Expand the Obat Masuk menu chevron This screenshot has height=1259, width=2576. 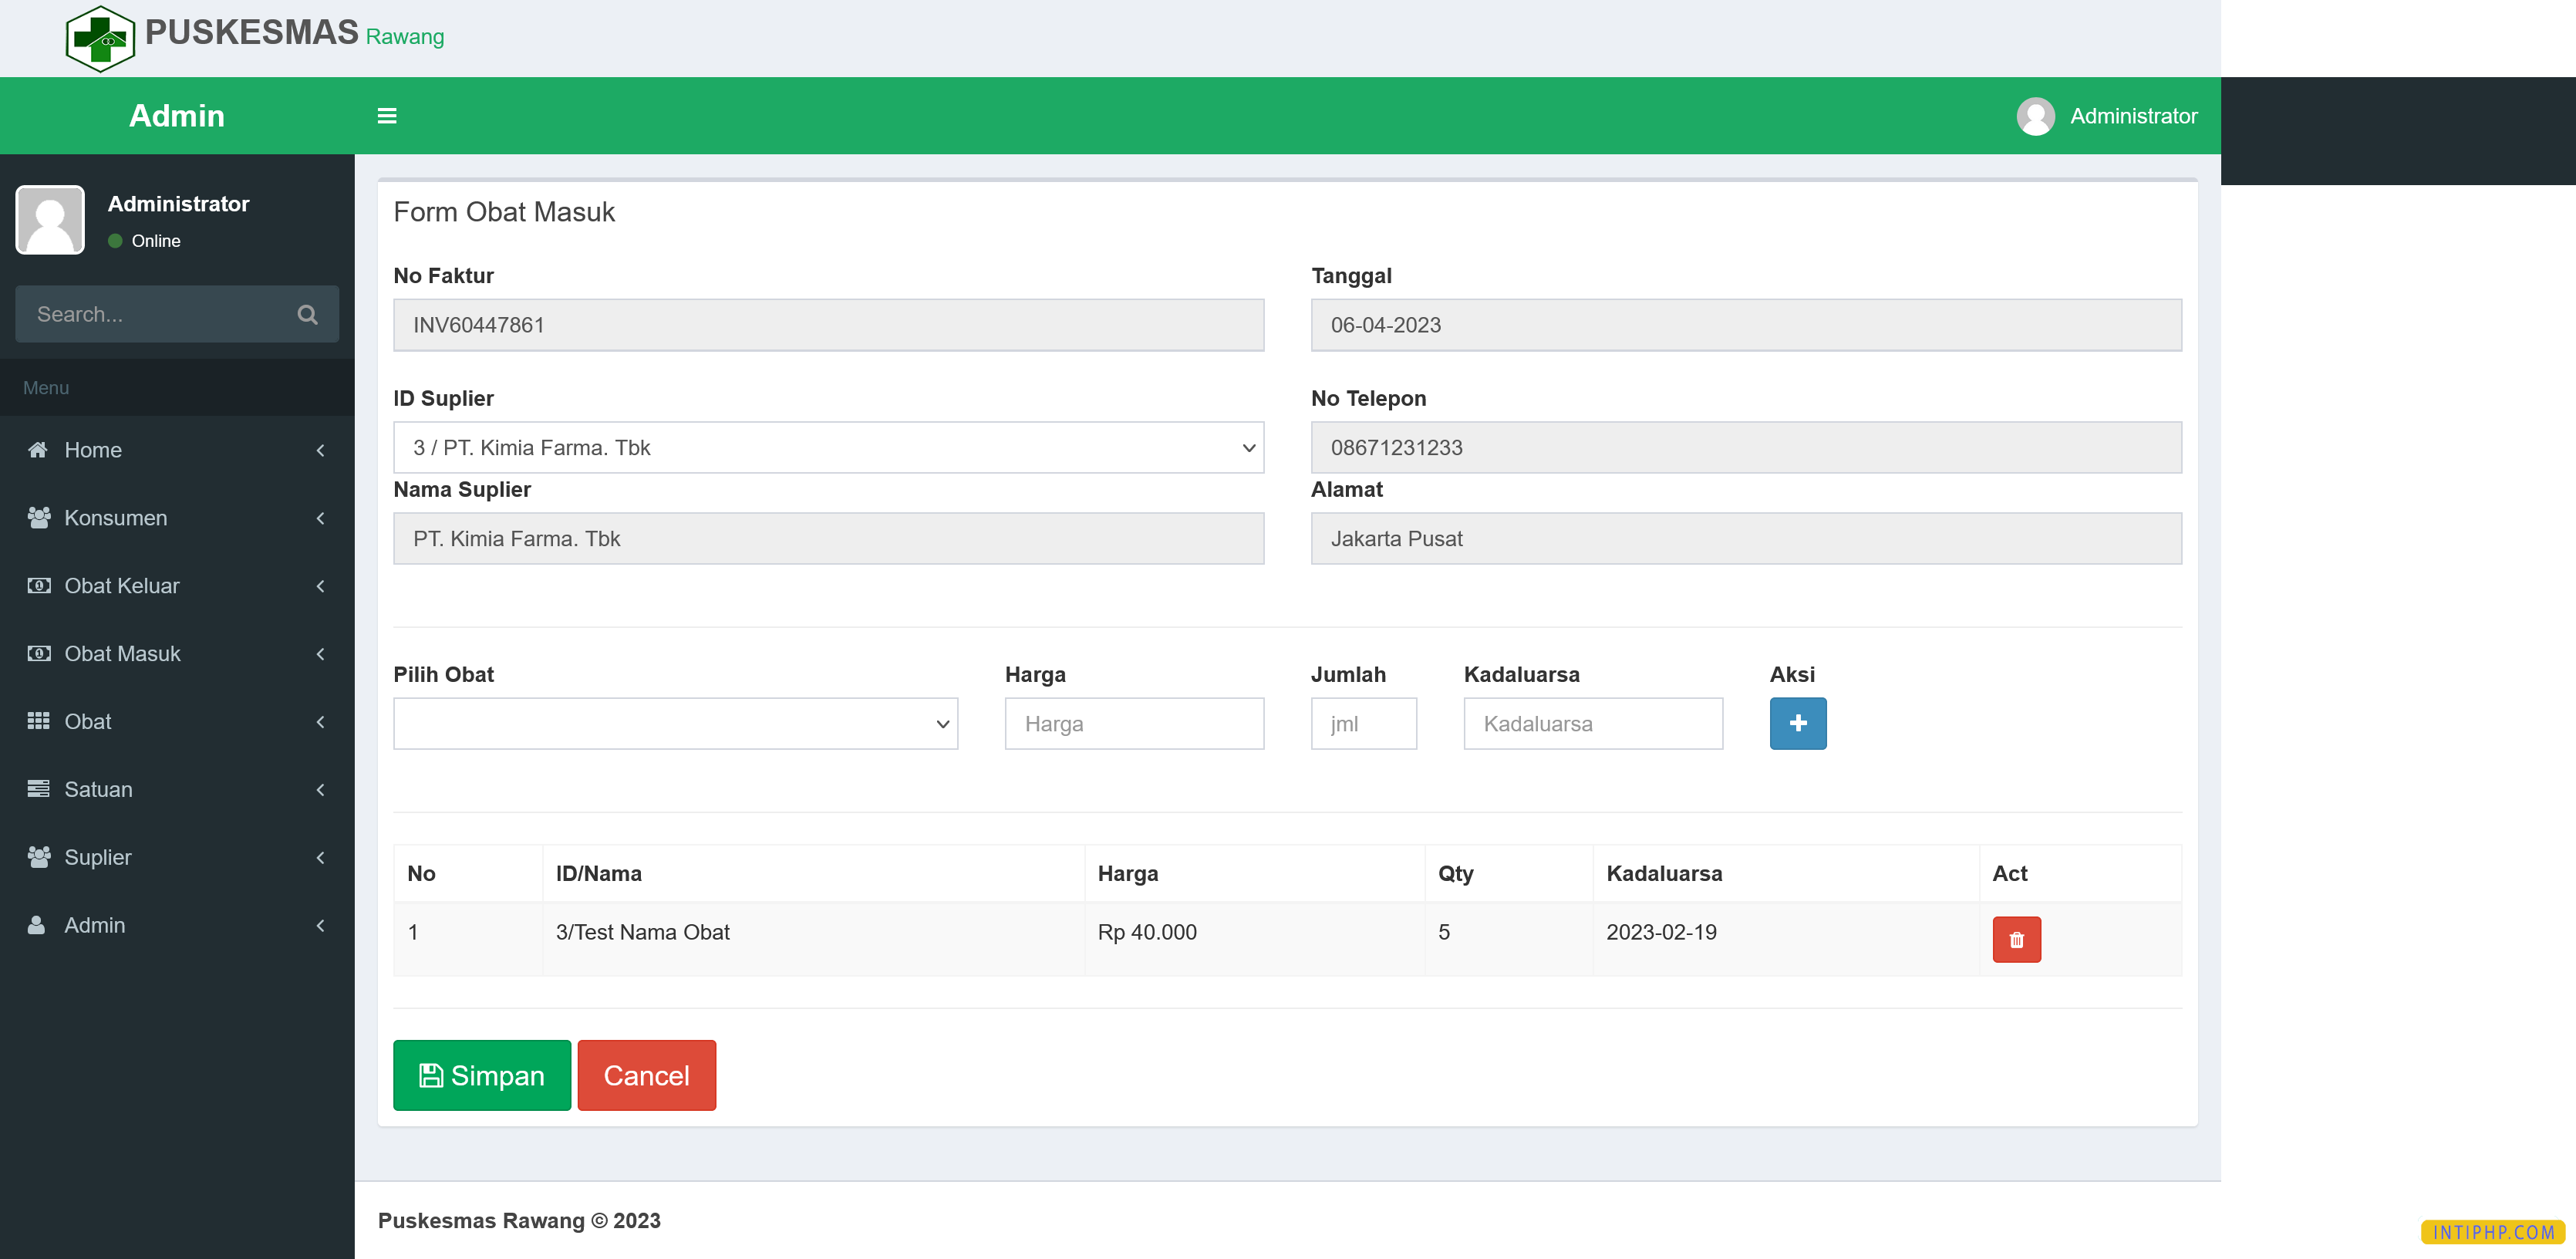[x=320, y=654]
